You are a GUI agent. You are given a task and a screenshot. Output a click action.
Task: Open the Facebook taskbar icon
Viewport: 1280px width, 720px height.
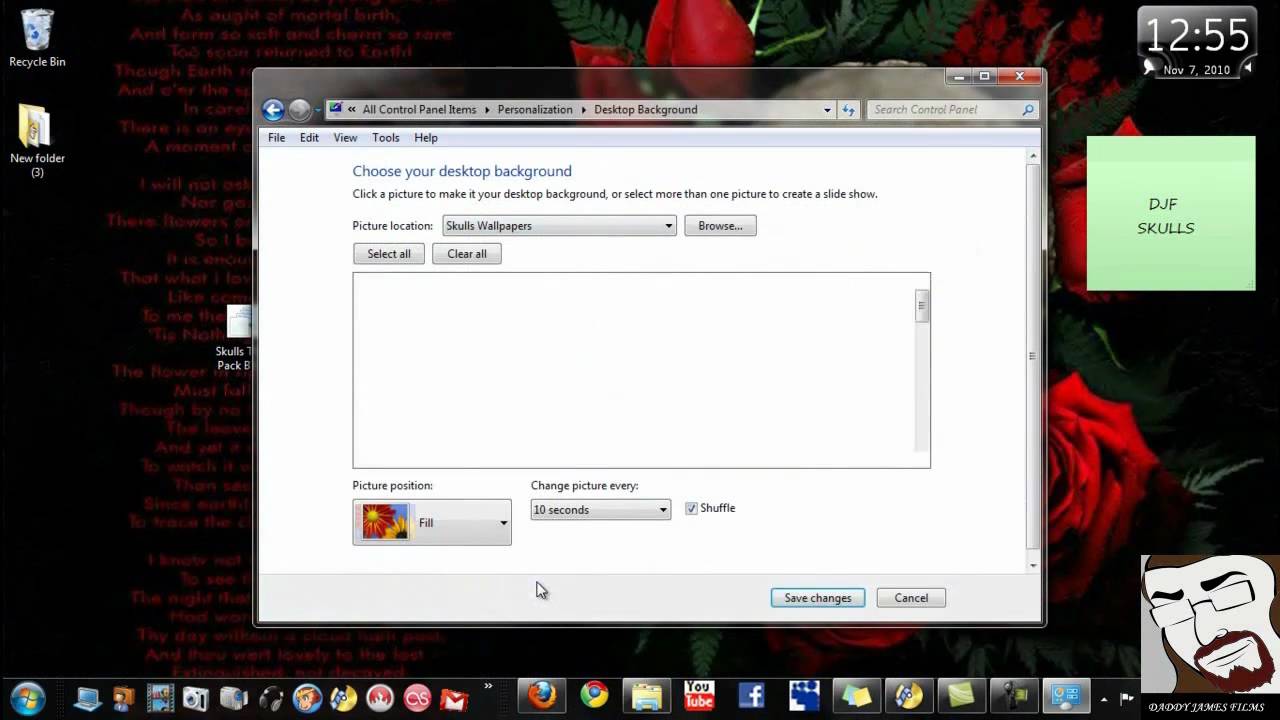click(x=751, y=696)
